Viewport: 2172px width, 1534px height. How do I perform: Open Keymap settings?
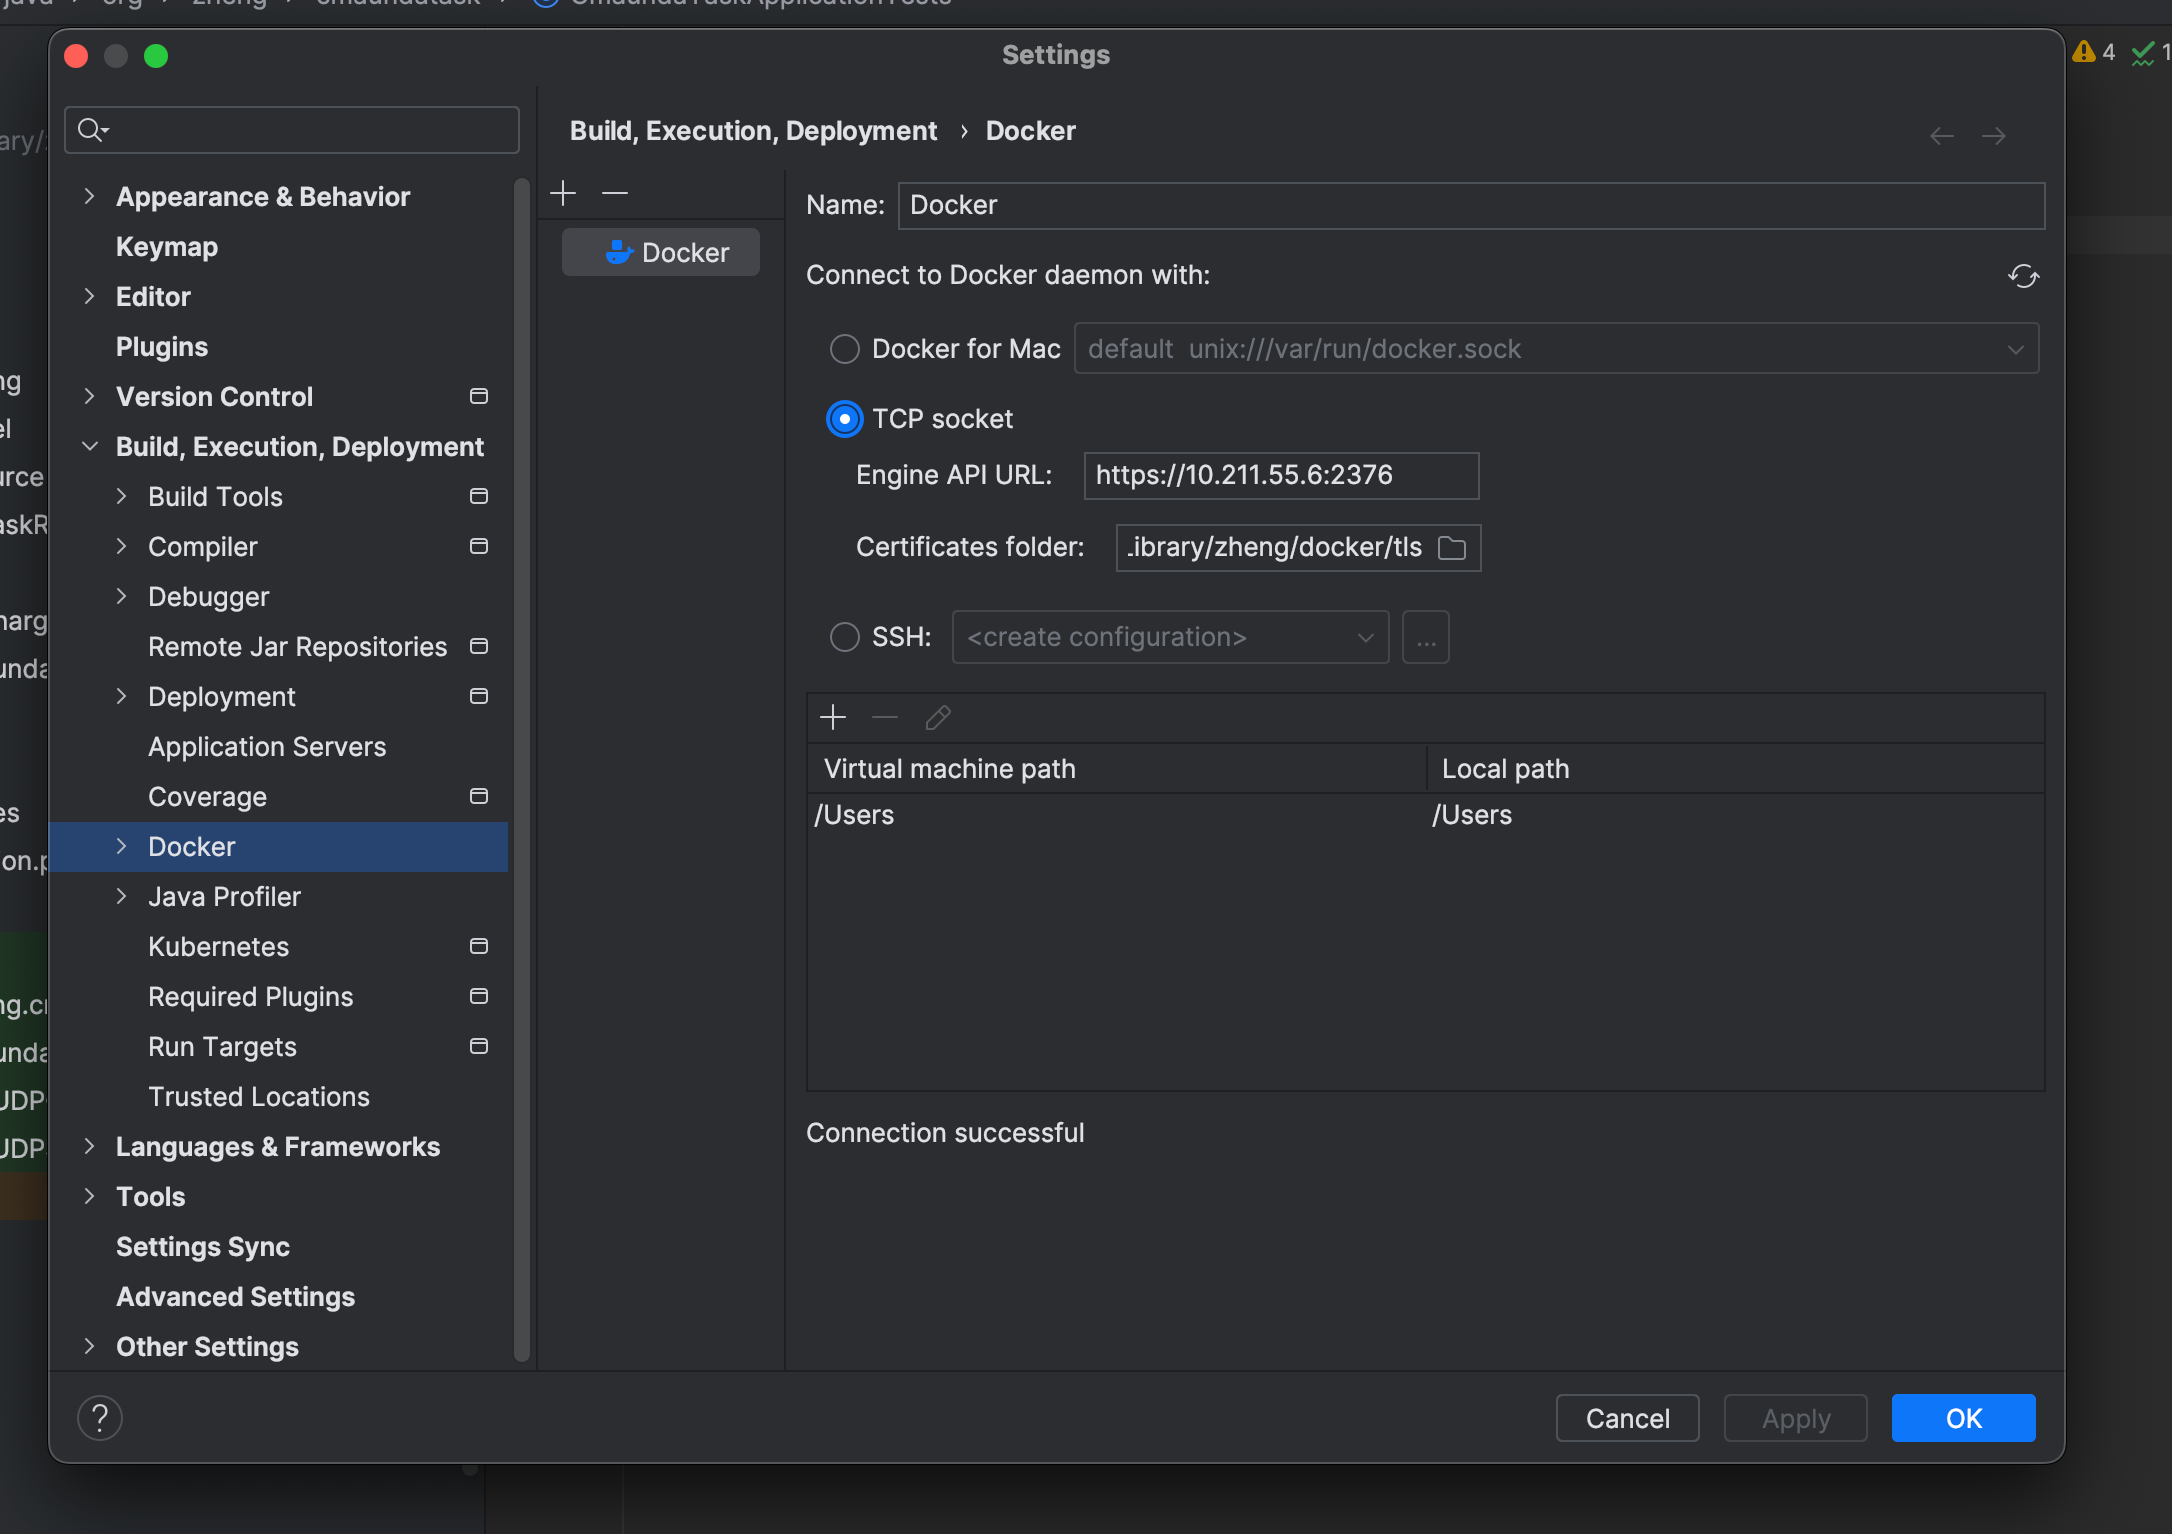167,247
